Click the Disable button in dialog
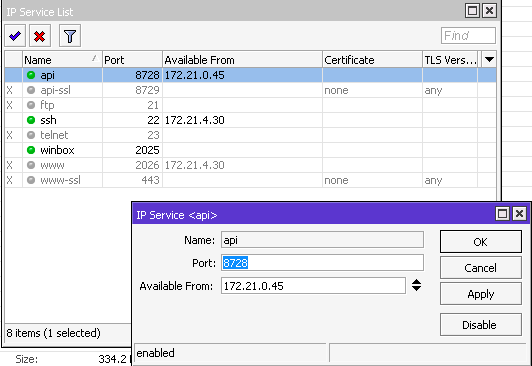Viewport: 532px width, 366px height. coord(481,325)
